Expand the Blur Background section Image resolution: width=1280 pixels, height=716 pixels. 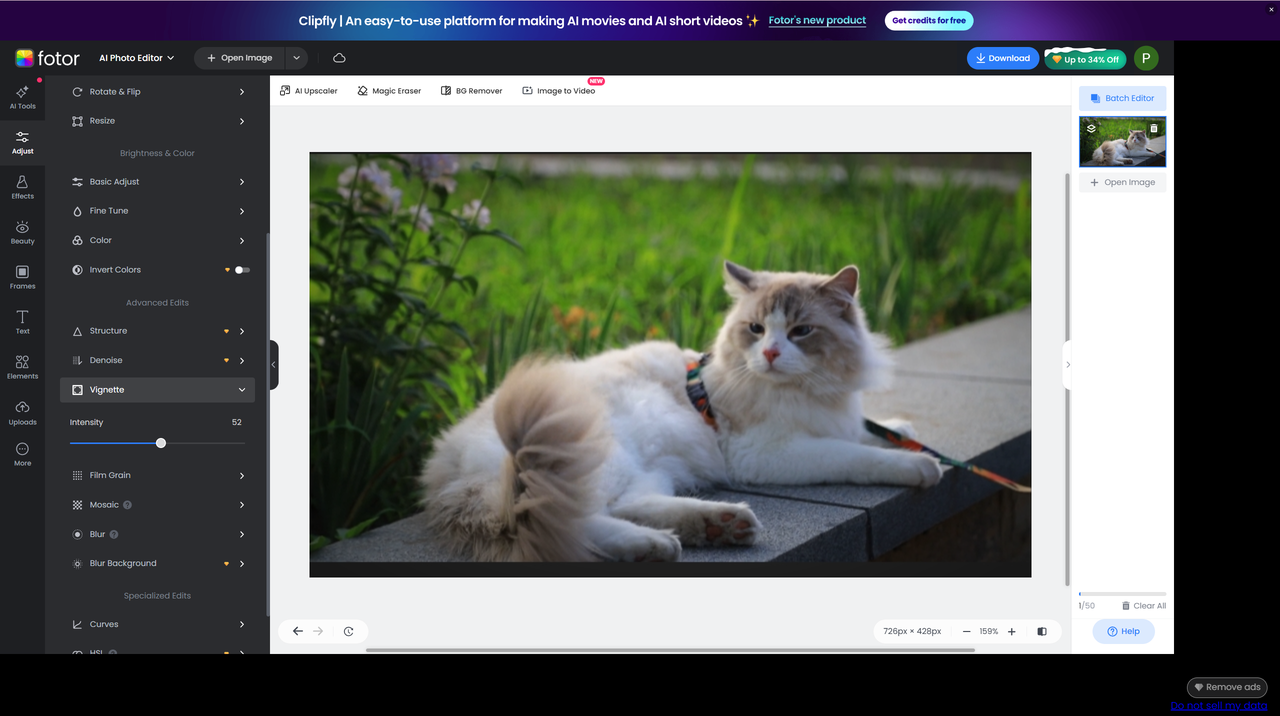[x=157, y=564]
